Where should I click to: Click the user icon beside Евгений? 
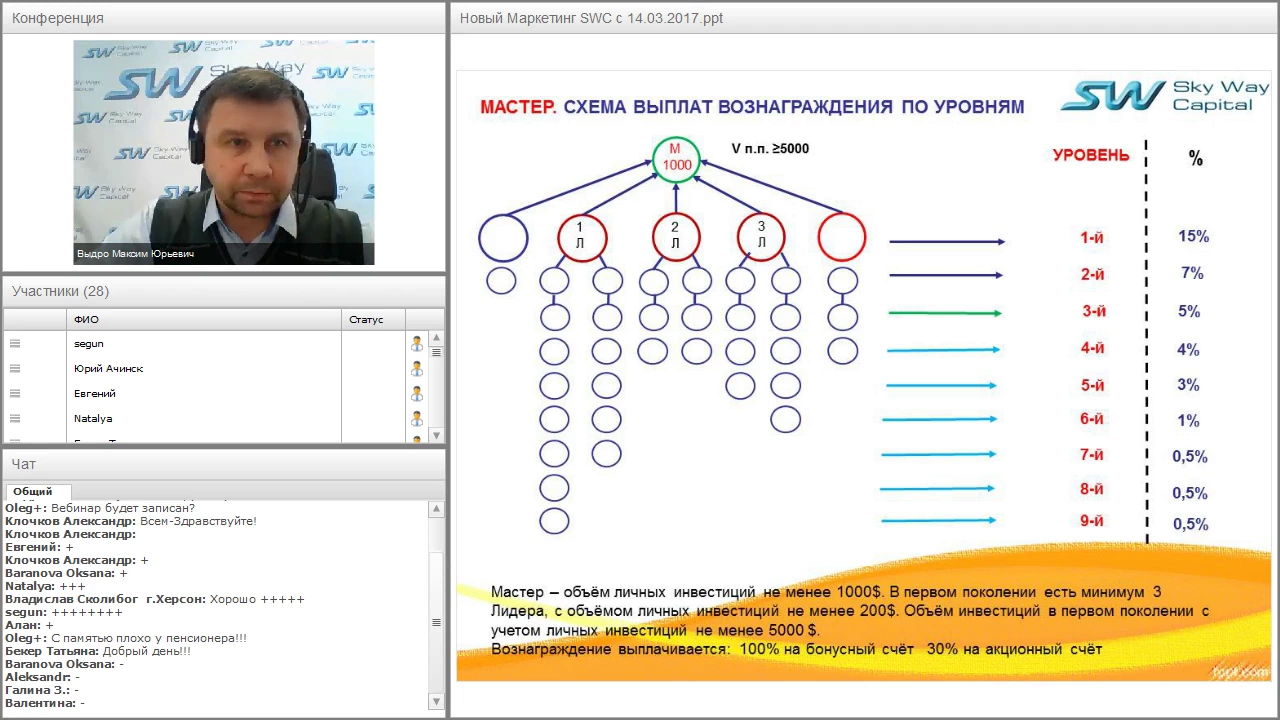[417, 393]
